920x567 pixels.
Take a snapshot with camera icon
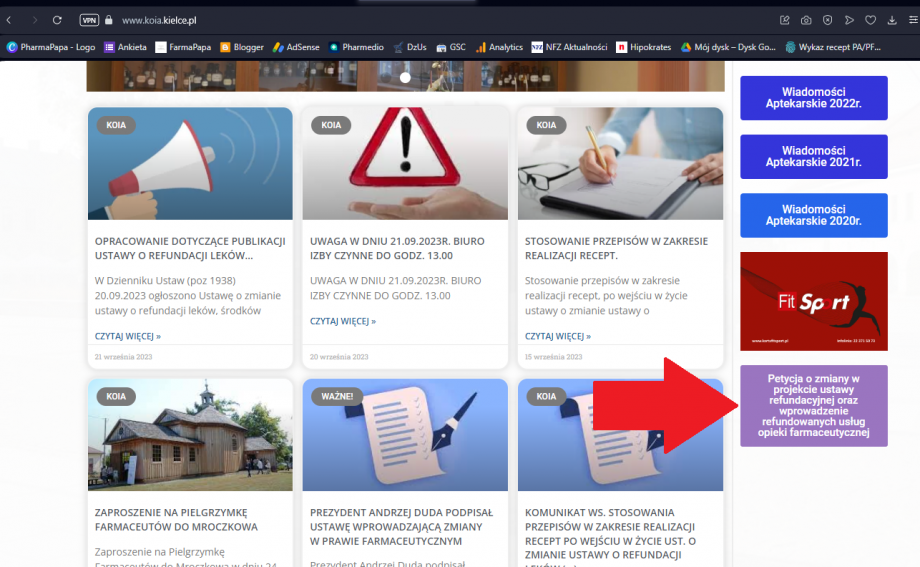[806, 20]
